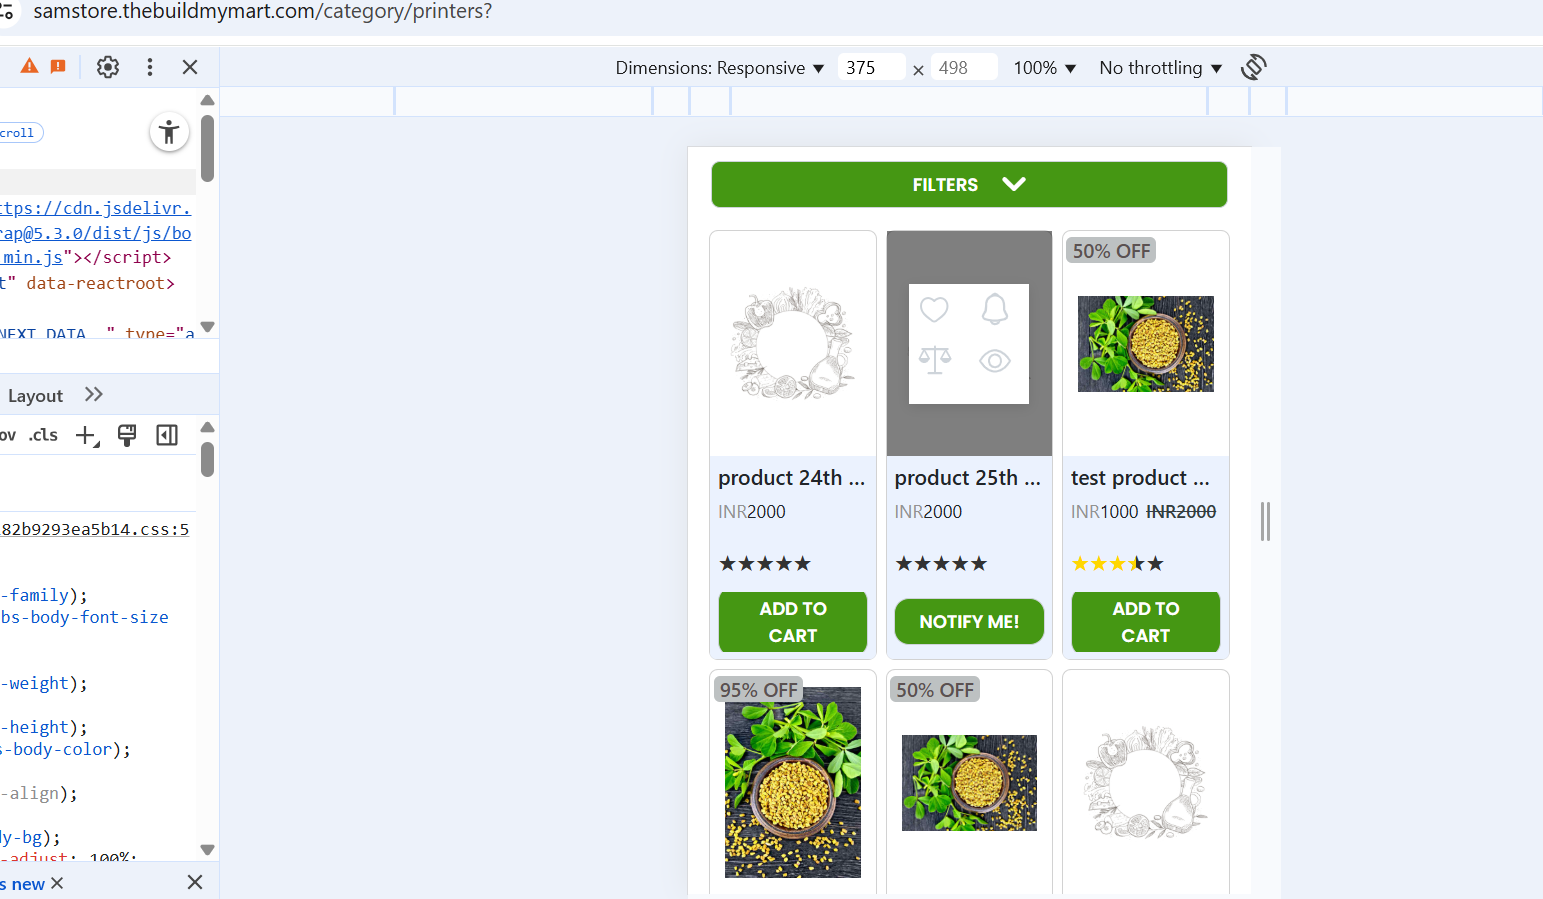Close the DevTools panel
Image resolution: width=1543 pixels, height=899 pixels.
(x=190, y=67)
